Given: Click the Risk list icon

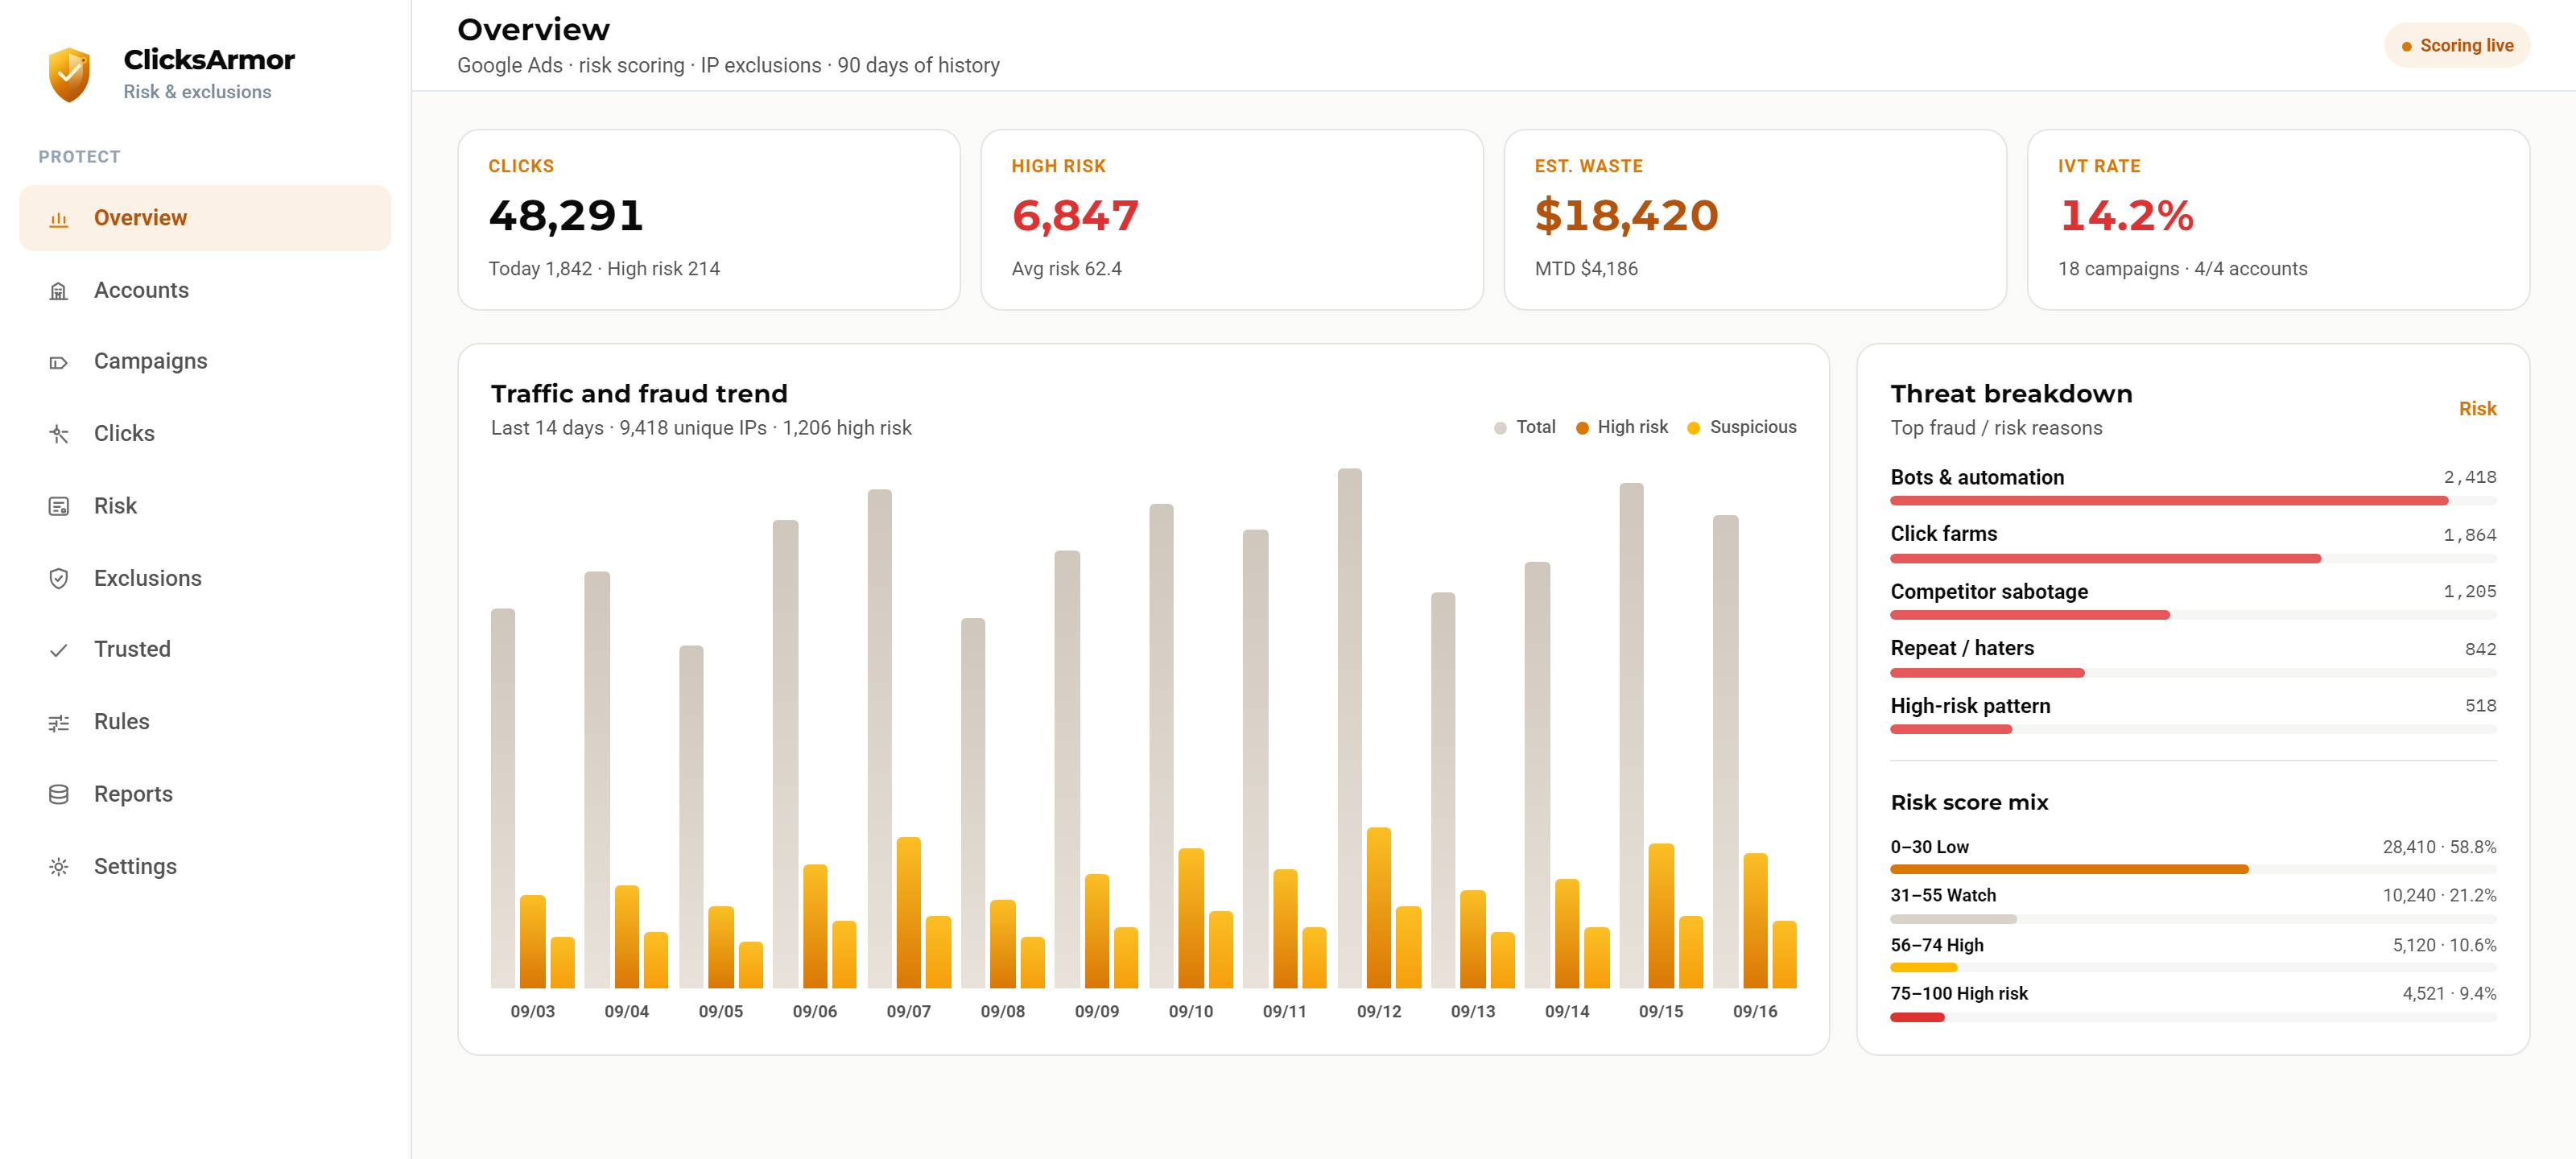Looking at the screenshot, I should [x=59, y=506].
